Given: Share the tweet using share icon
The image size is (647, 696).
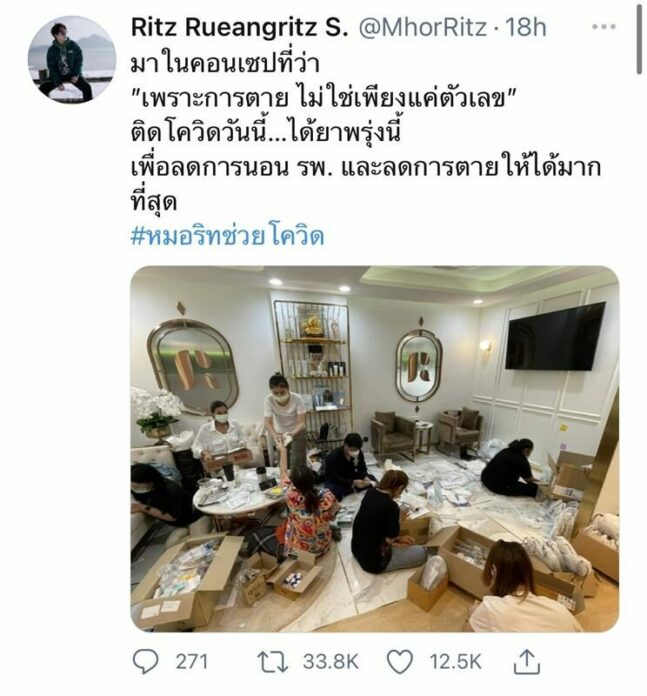Looking at the screenshot, I should point(527,661).
